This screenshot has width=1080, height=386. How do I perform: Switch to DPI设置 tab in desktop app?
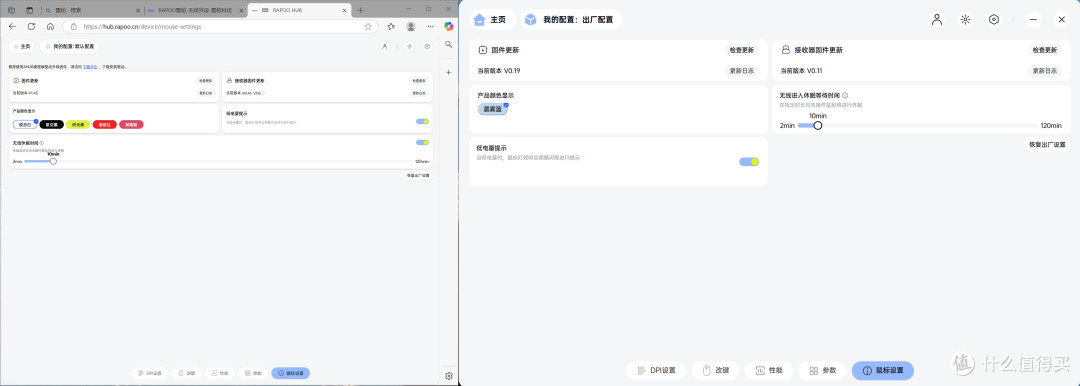click(x=656, y=370)
